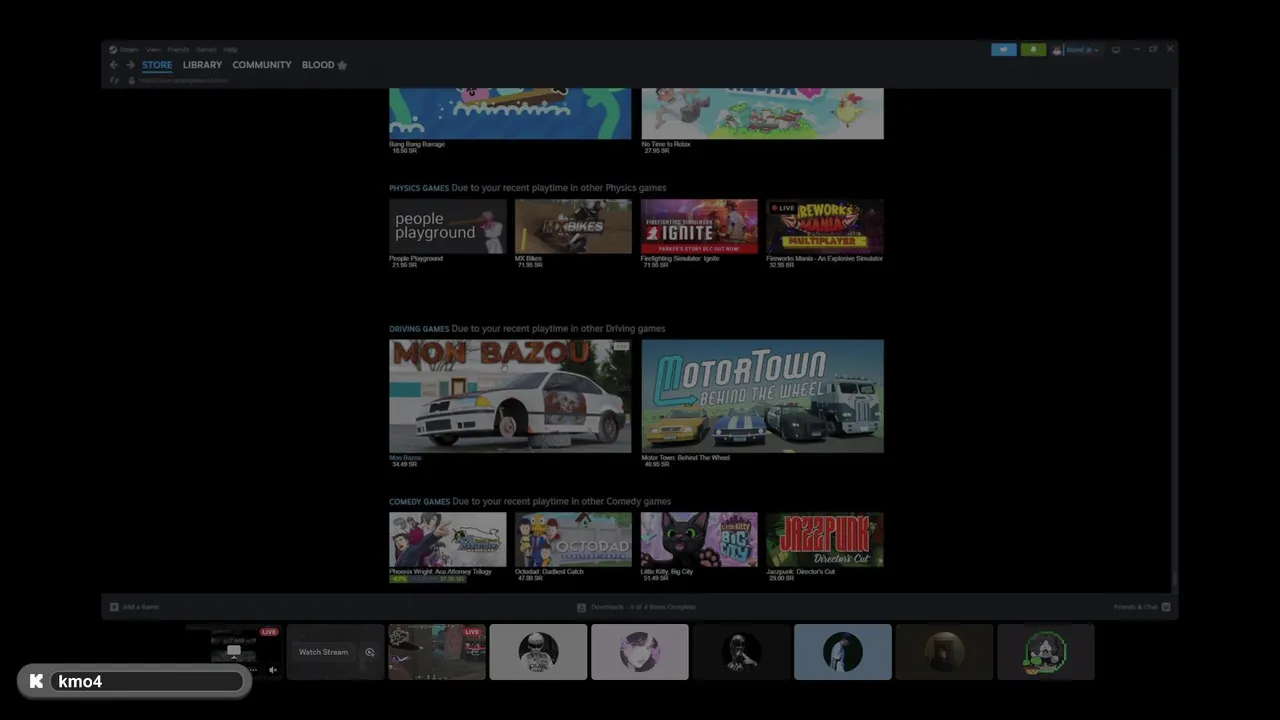This screenshot has height=720, width=1280.
Task: Open the Friends menu
Action: point(178,49)
